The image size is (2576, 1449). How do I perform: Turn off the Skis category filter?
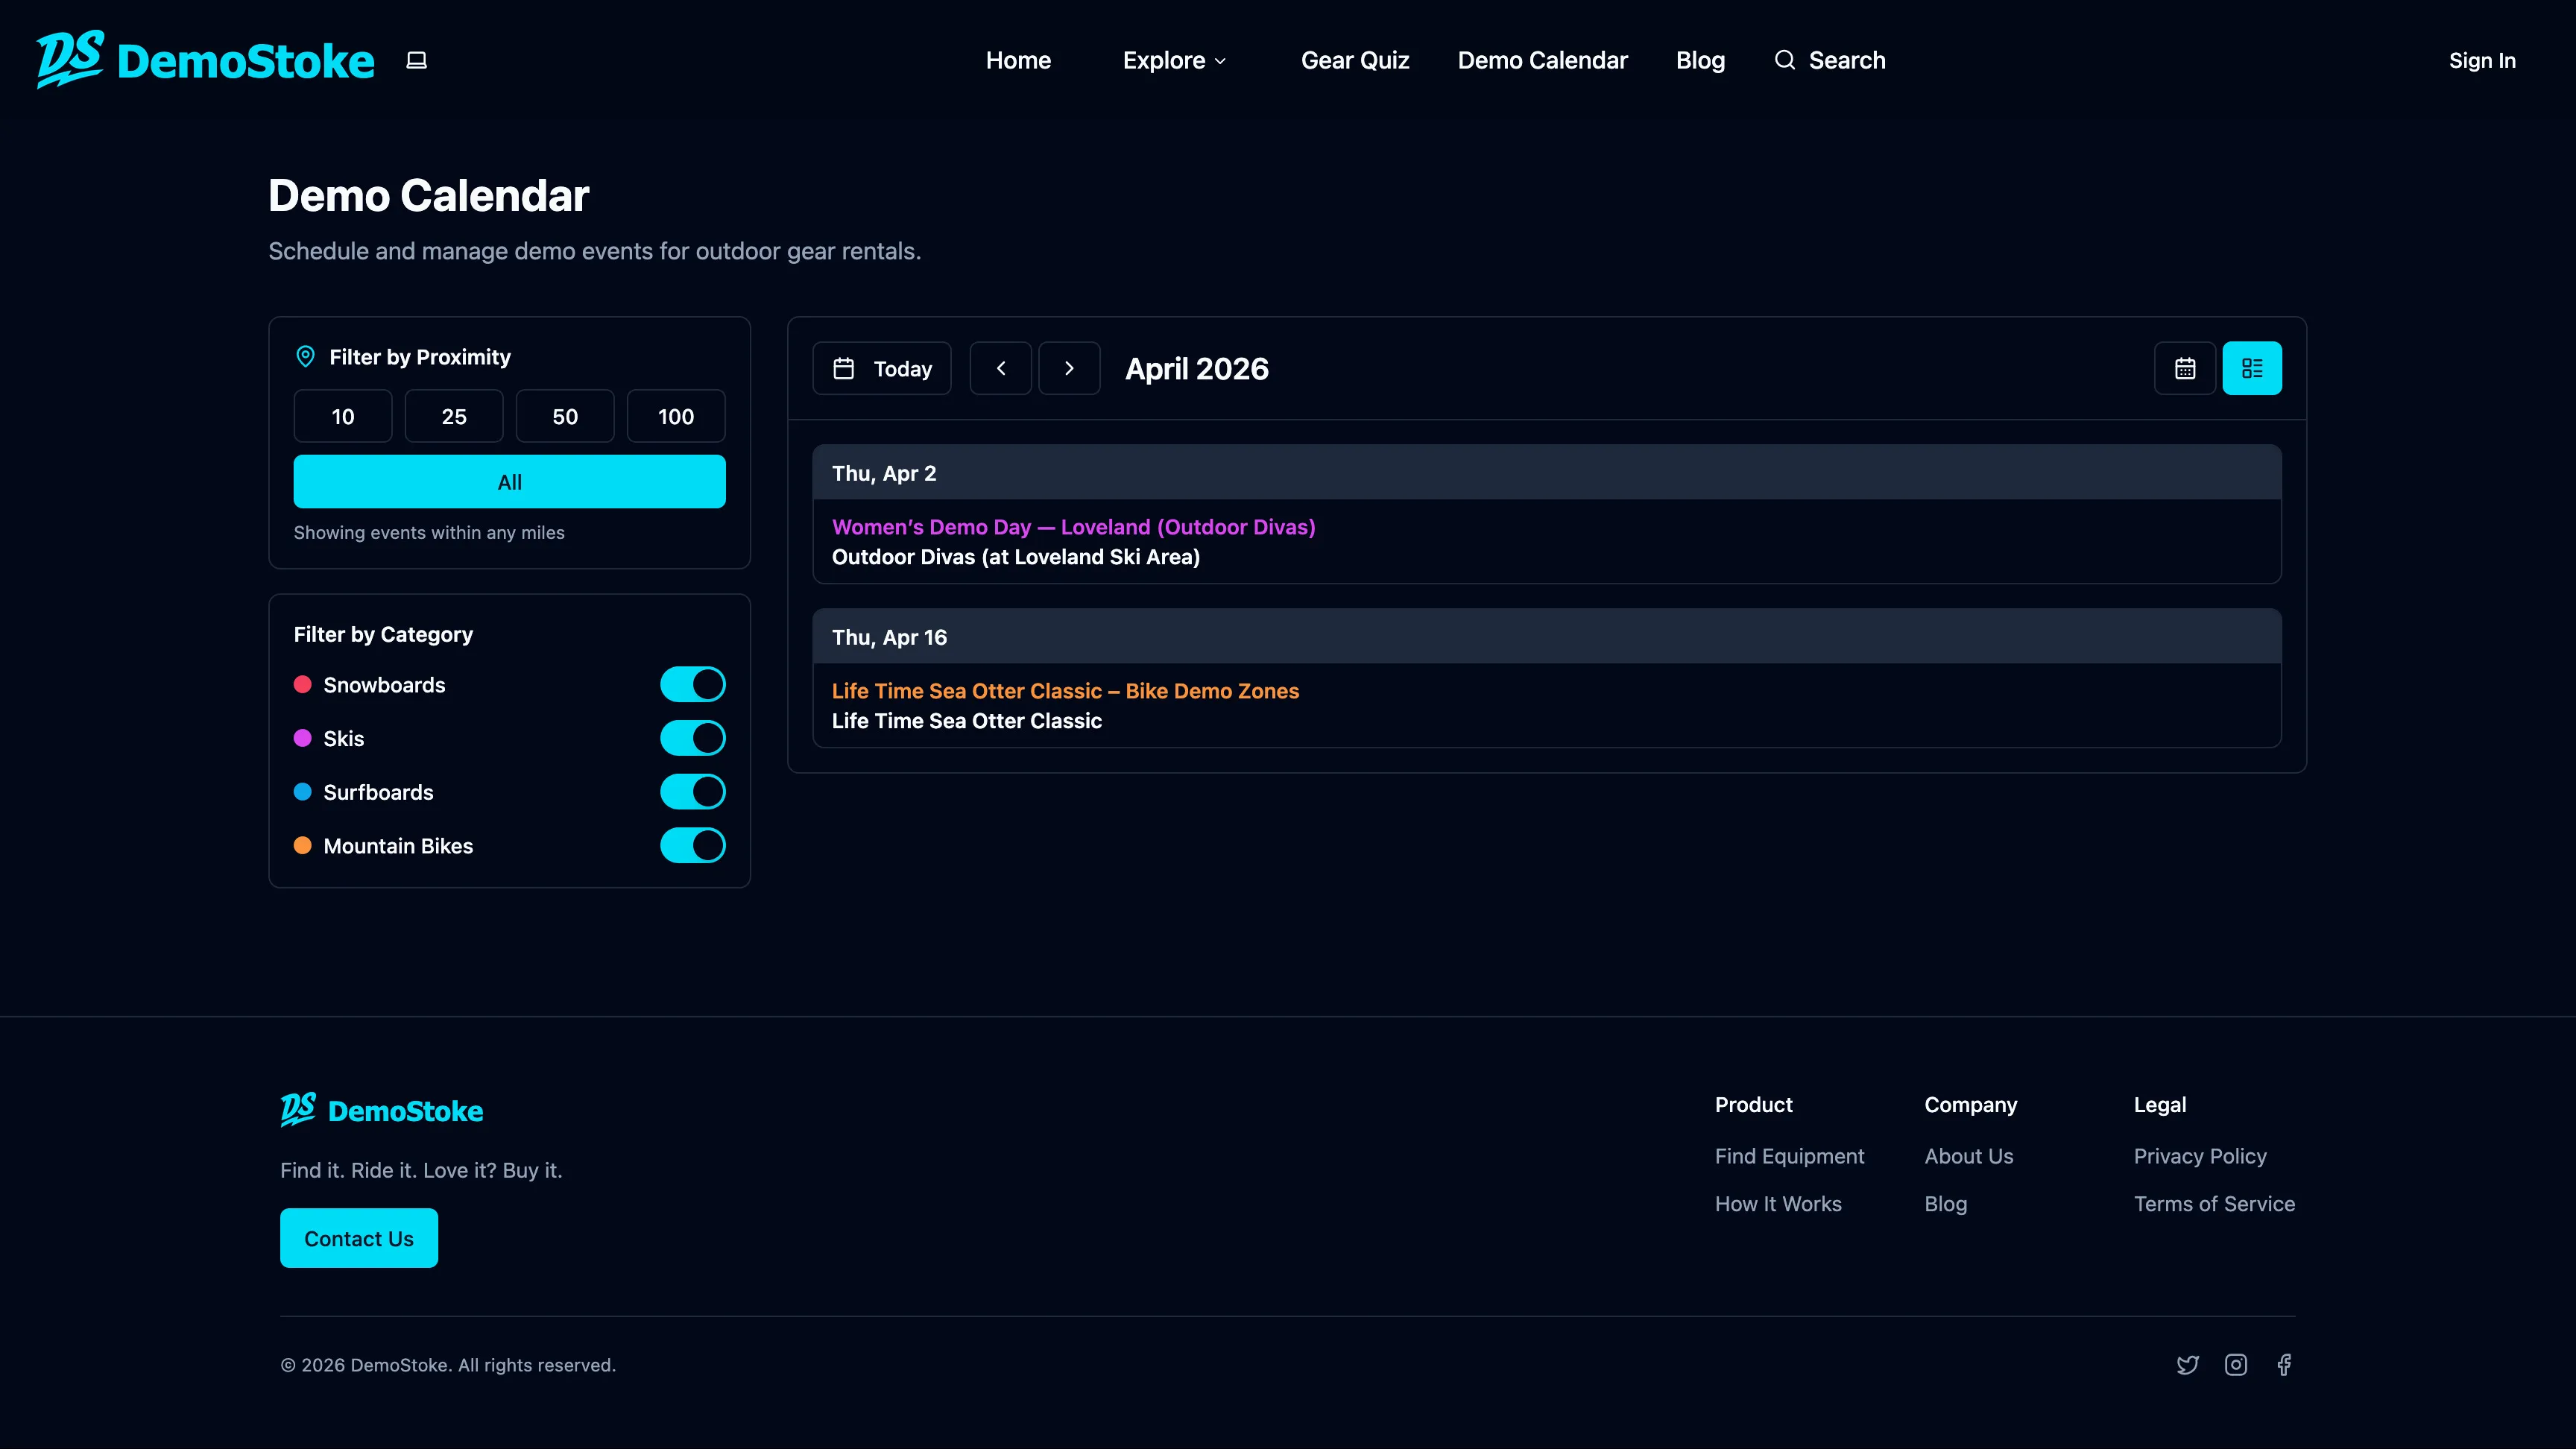point(692,737)
